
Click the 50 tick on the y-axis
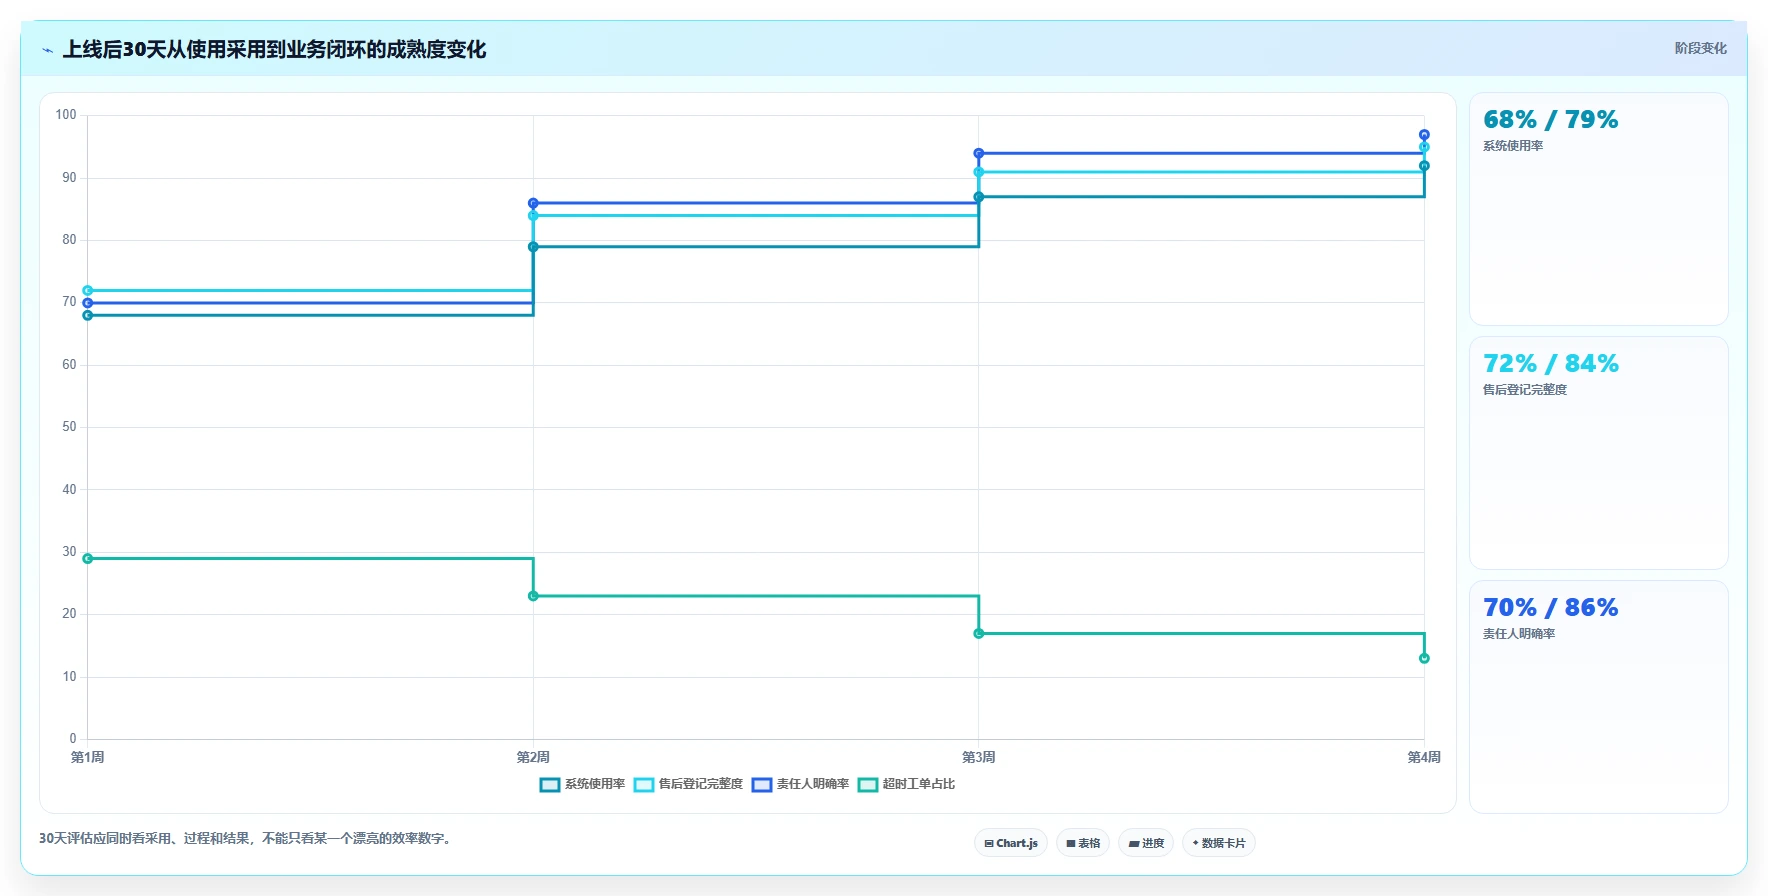coord(69,427)
